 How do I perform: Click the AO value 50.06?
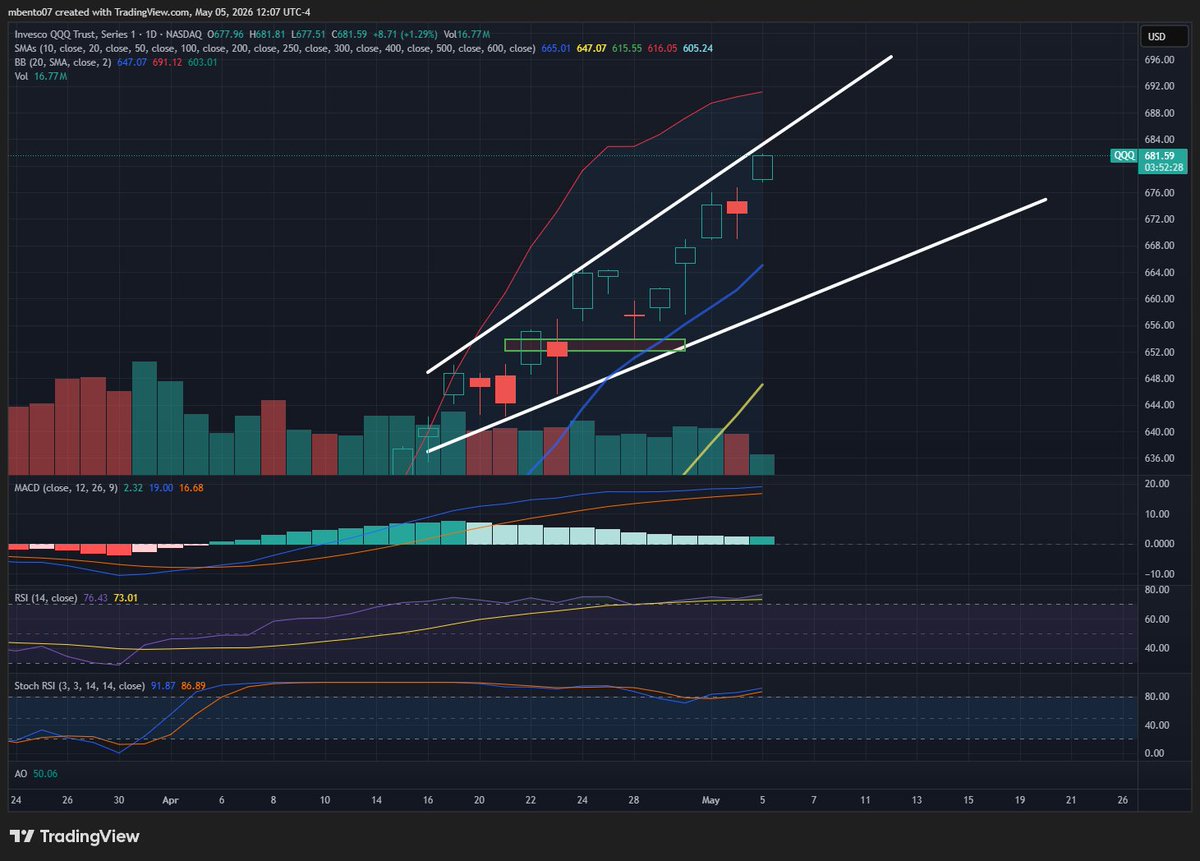(x=43, y=773)
